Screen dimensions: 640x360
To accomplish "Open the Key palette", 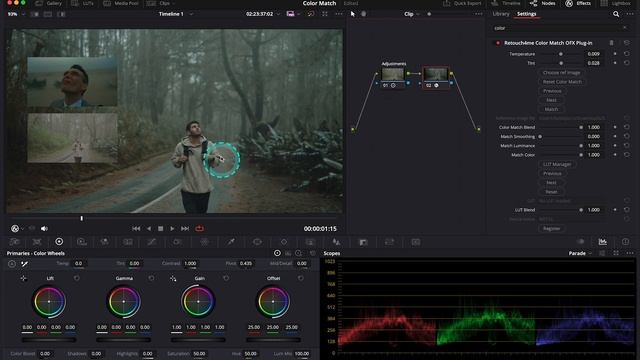I will pyautogui.click(x=363, y=242).
